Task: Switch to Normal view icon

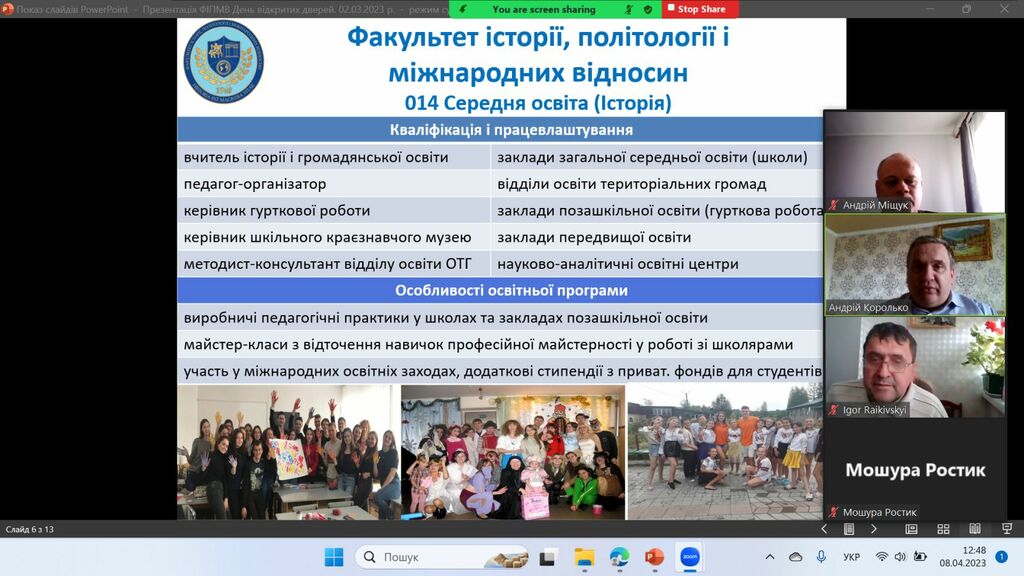Action: [x=911, y=529]
